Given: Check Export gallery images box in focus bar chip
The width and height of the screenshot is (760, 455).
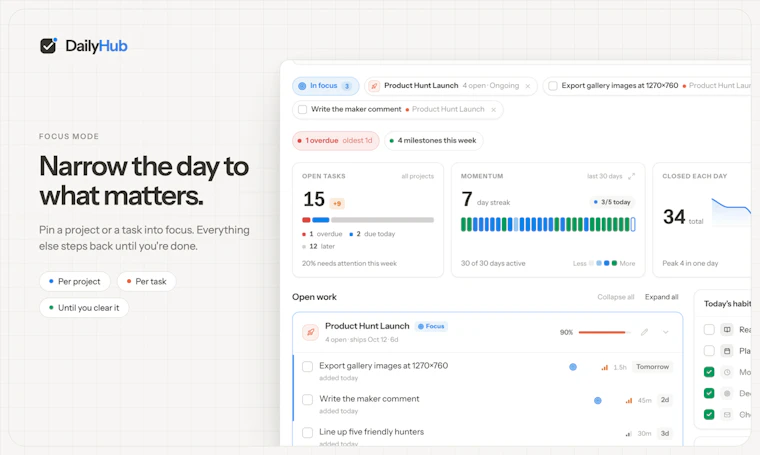Looking at the screenshot, I should 553,86.
